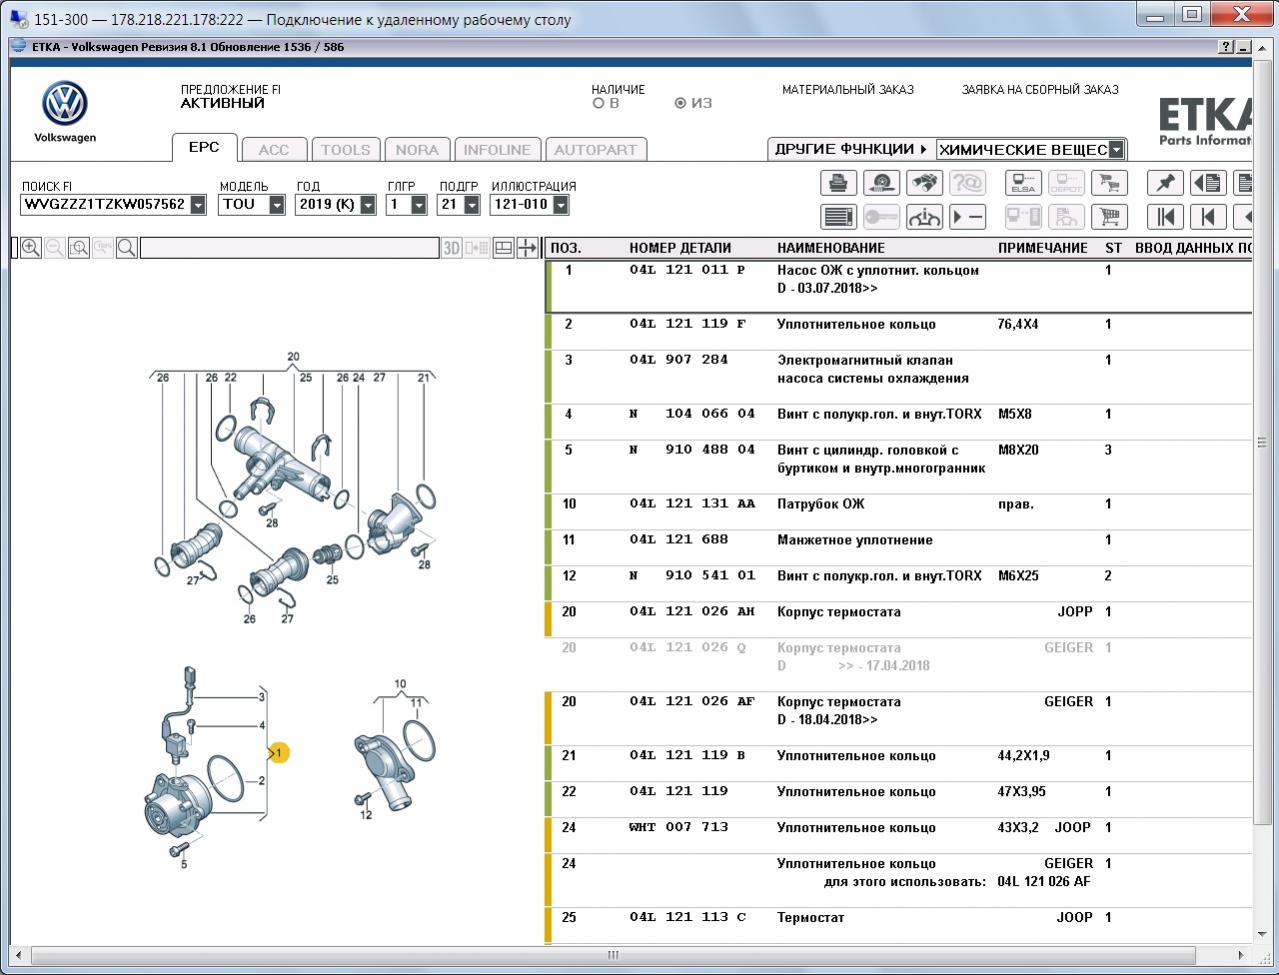Image resolution: width=1279 pixels, height=975 pixels.
Task: Click the illustration search input field
Action: click(289, 248)
